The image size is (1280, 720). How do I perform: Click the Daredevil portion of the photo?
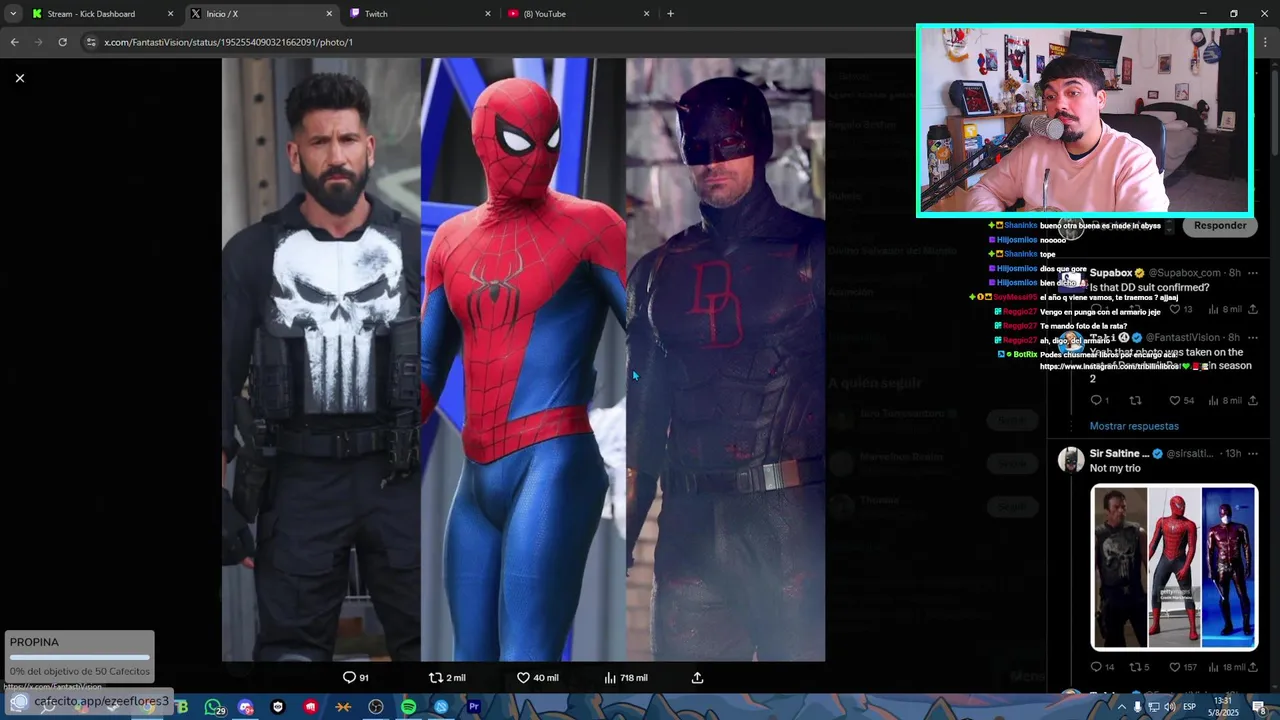725,360
